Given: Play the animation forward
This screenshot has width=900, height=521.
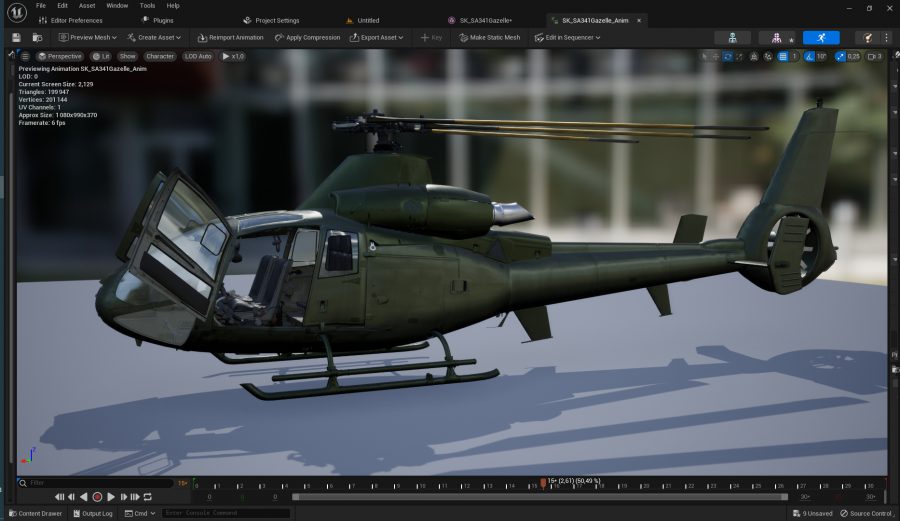Looking at the screenshot, I should 110,497.
